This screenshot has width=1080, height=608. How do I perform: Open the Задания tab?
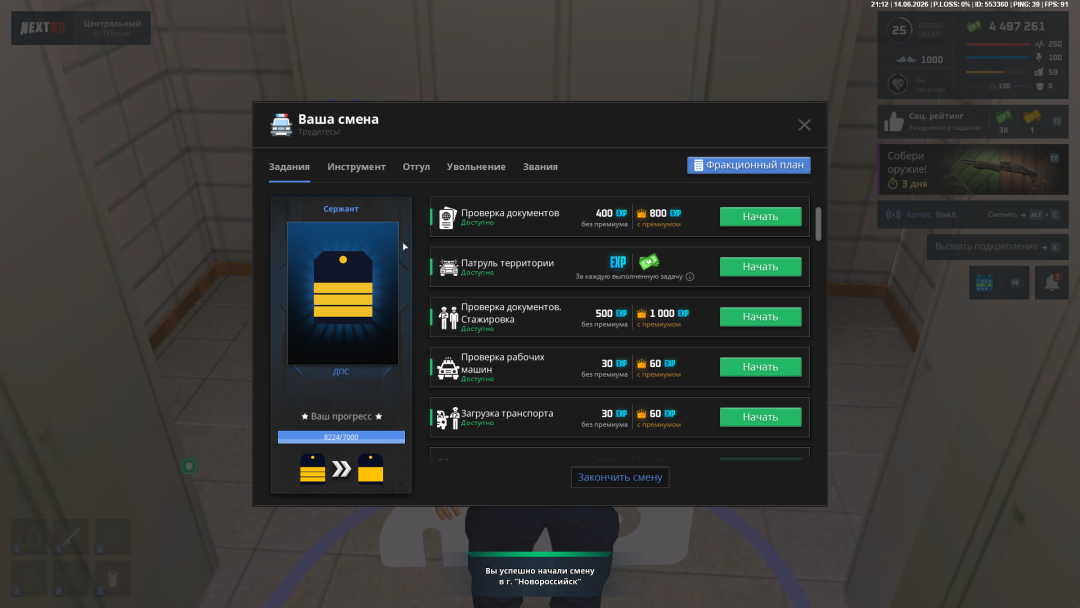[289, 167]
